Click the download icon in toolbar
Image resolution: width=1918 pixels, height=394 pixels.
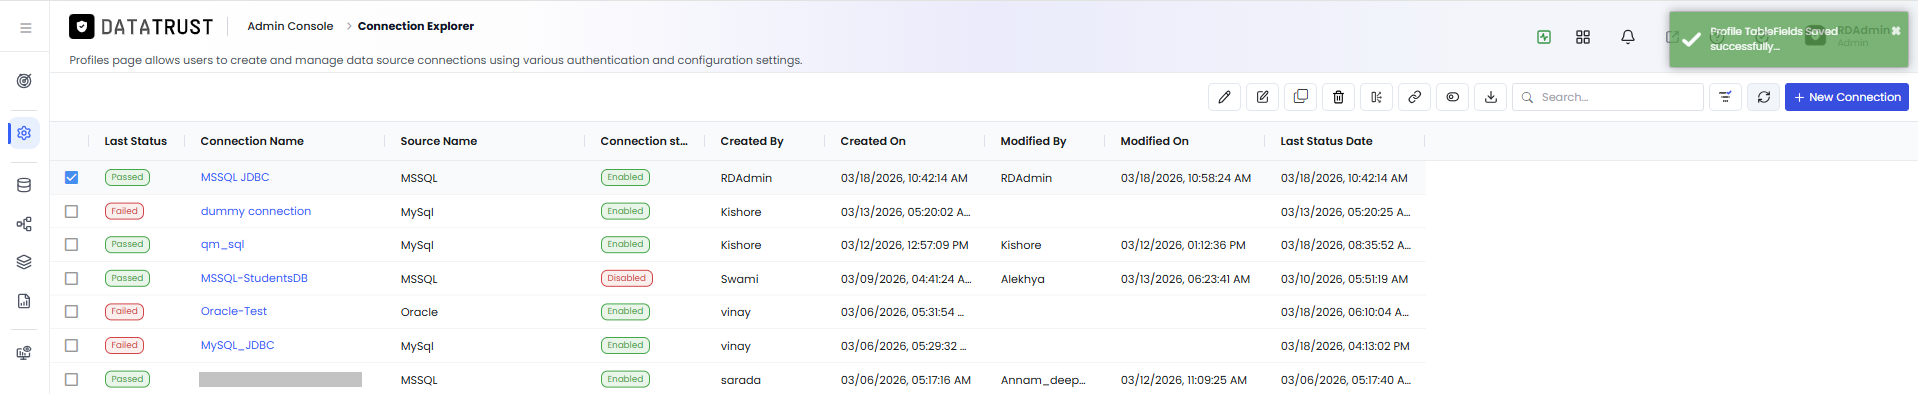[1490, 97]
